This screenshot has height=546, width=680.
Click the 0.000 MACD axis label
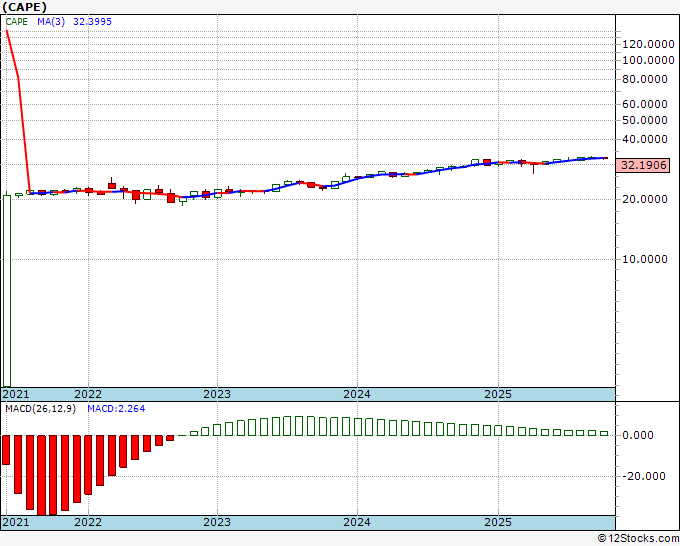click(638, 435)
